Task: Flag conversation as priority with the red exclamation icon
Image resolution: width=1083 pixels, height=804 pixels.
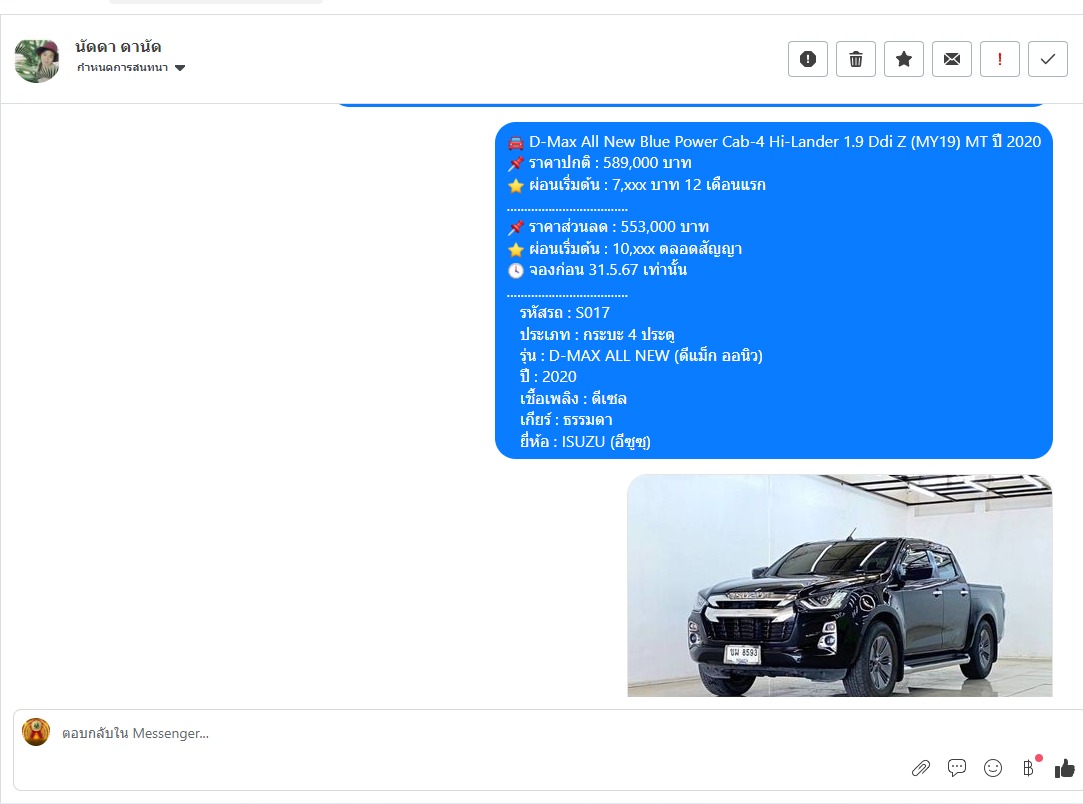Action: (999, 59)
